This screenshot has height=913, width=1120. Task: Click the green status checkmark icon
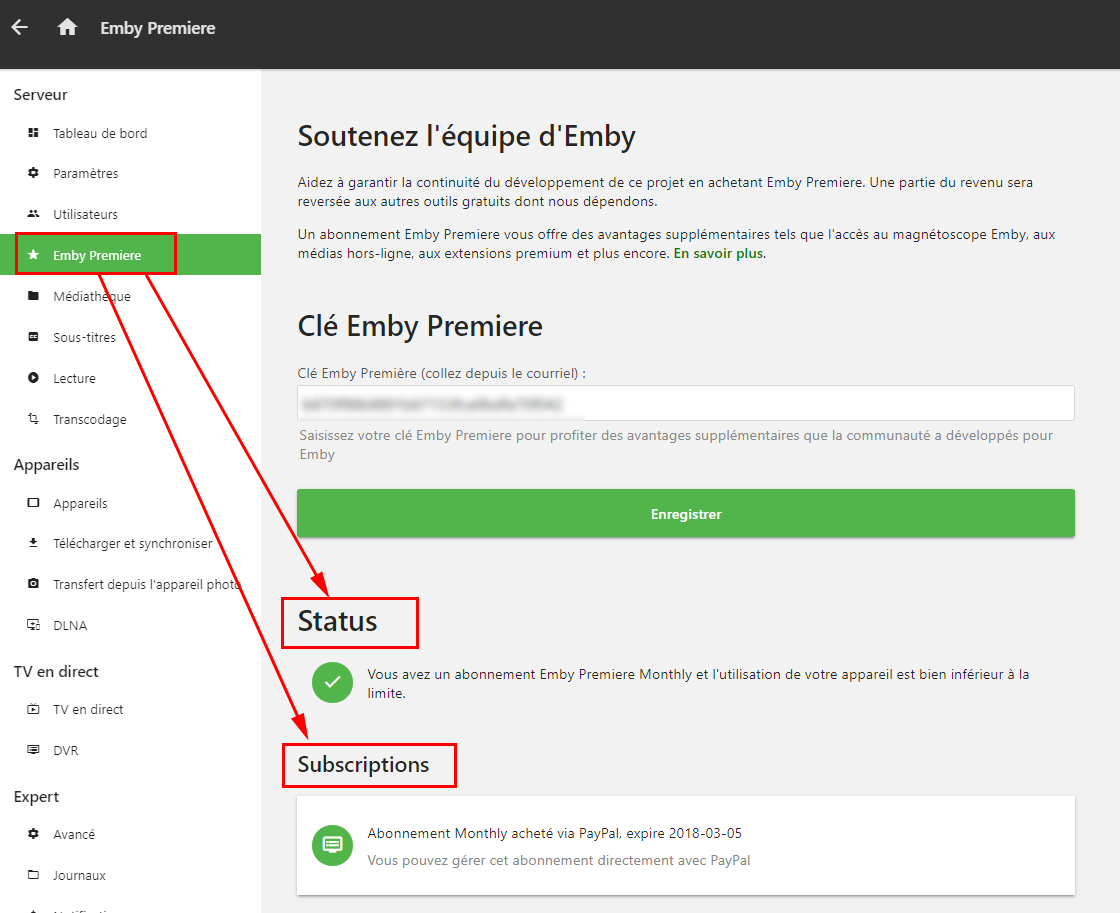pyautogui.click(x=332, y=682)
